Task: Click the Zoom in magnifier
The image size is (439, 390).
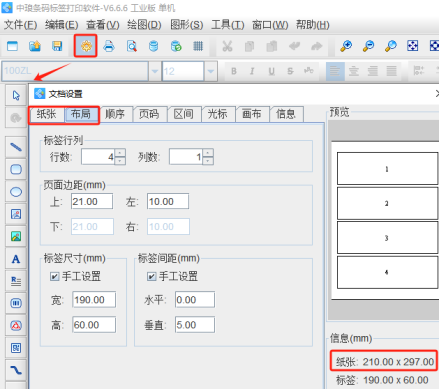Action: 346,46
